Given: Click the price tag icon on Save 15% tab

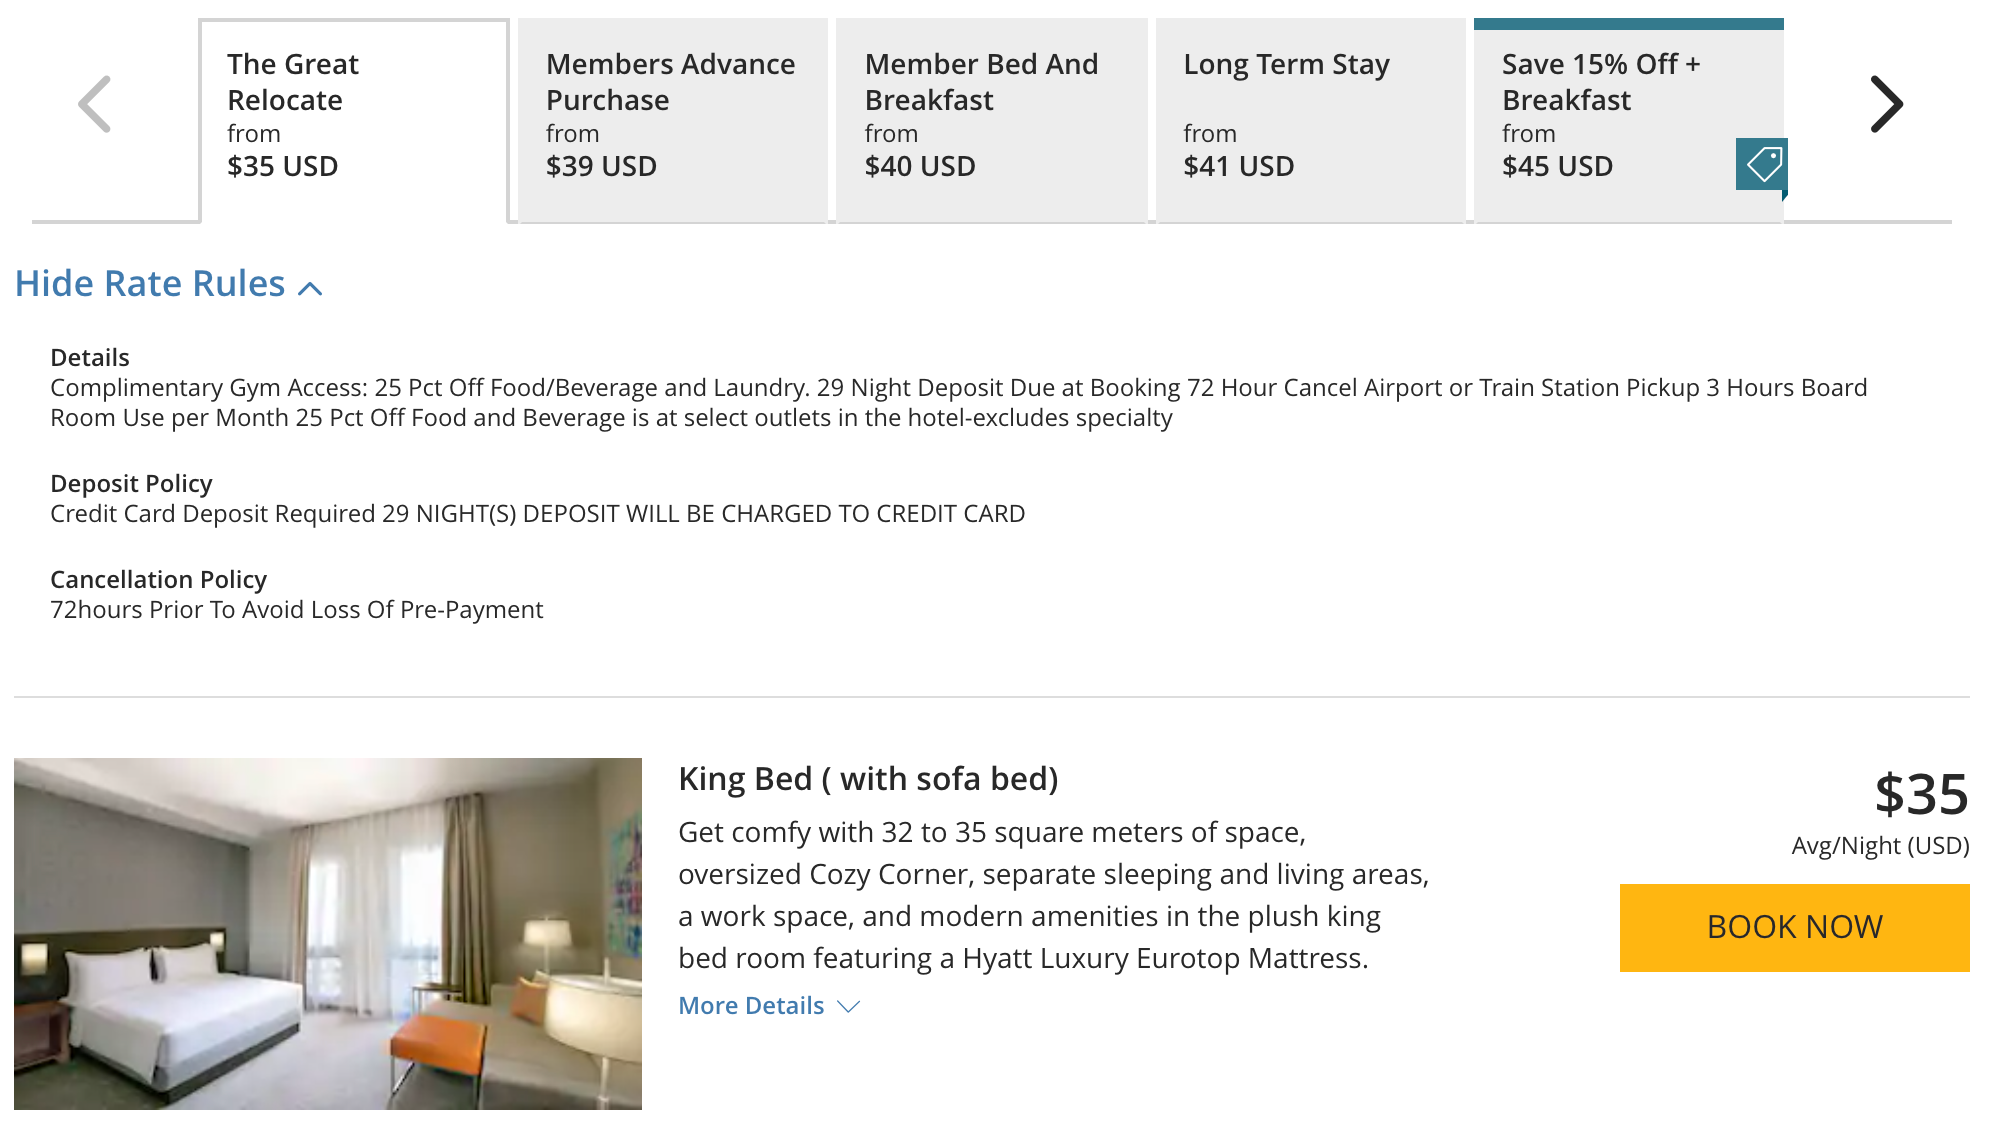Looking at the screenshot, I should 1762,164.
